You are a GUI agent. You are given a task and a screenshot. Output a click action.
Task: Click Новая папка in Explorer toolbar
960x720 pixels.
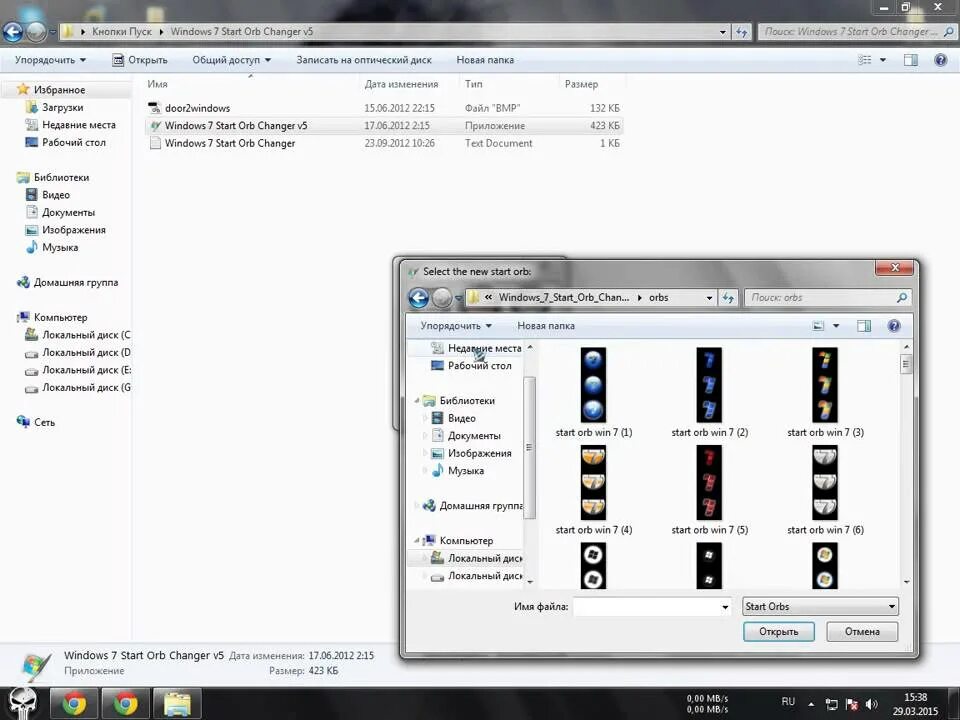click(x=485, y=60)
